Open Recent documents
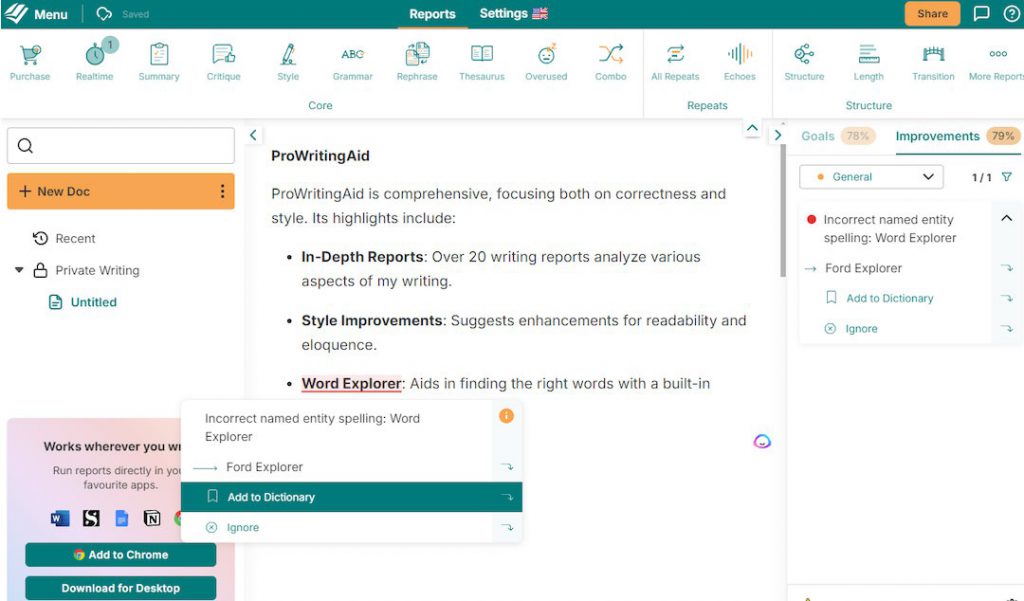Screen dimensions: 1024x601 tap(64, 238)
